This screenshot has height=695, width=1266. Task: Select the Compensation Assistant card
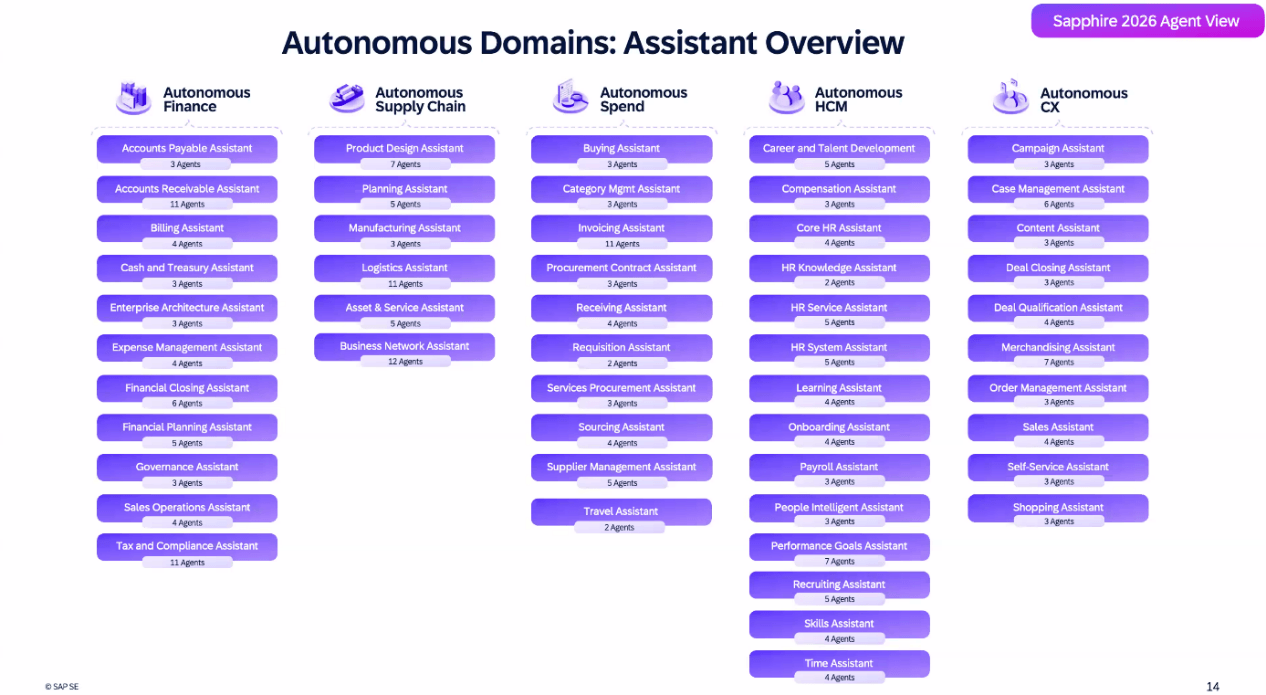click(x=839, y=189)
